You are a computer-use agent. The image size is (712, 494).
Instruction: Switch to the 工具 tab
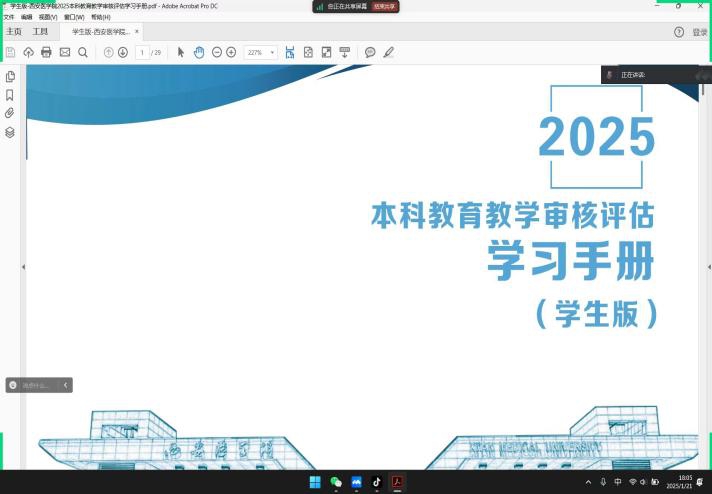point(40,32)
